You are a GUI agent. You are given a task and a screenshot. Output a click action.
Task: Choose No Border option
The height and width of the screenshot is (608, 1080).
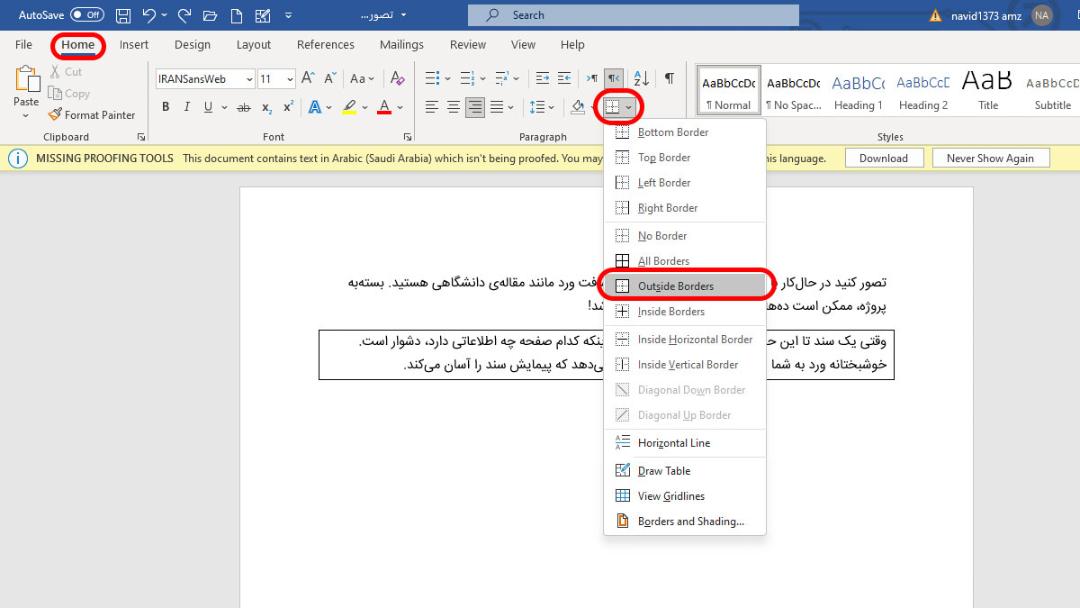click(x=685, y=235)
